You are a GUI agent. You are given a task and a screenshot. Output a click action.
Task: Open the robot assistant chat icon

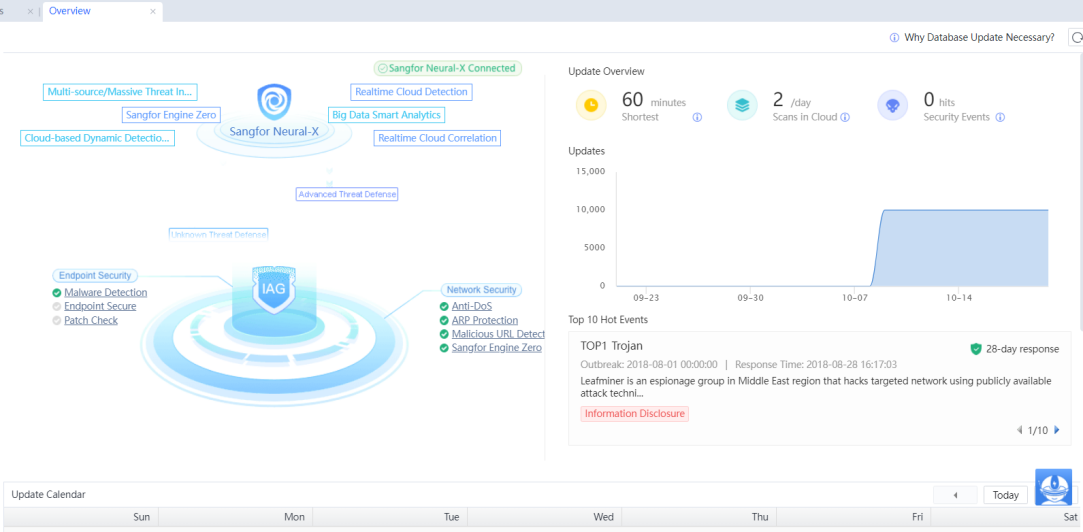click(x=1053, y=487)
